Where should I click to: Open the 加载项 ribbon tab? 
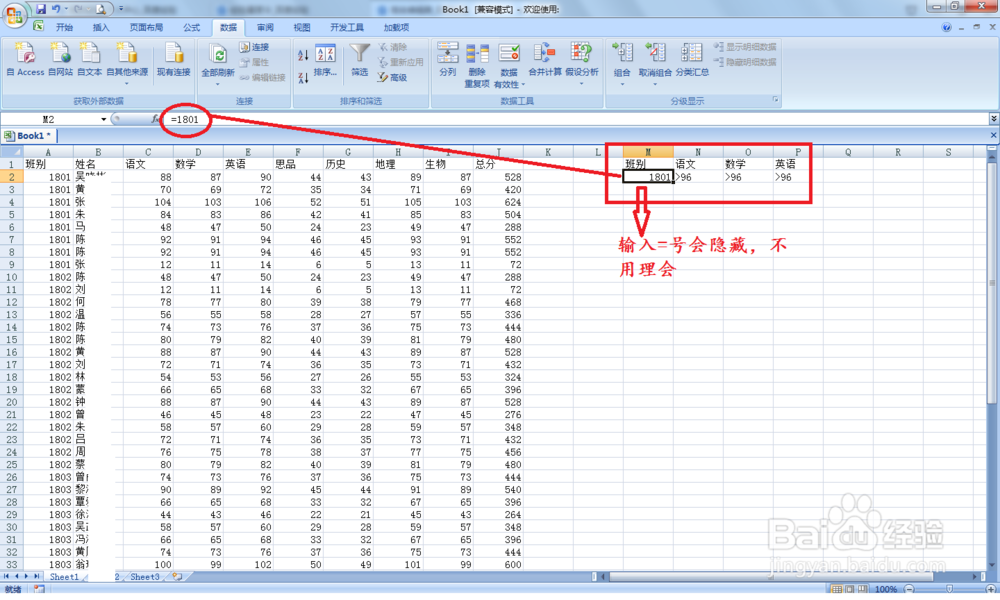click(396, 27)
